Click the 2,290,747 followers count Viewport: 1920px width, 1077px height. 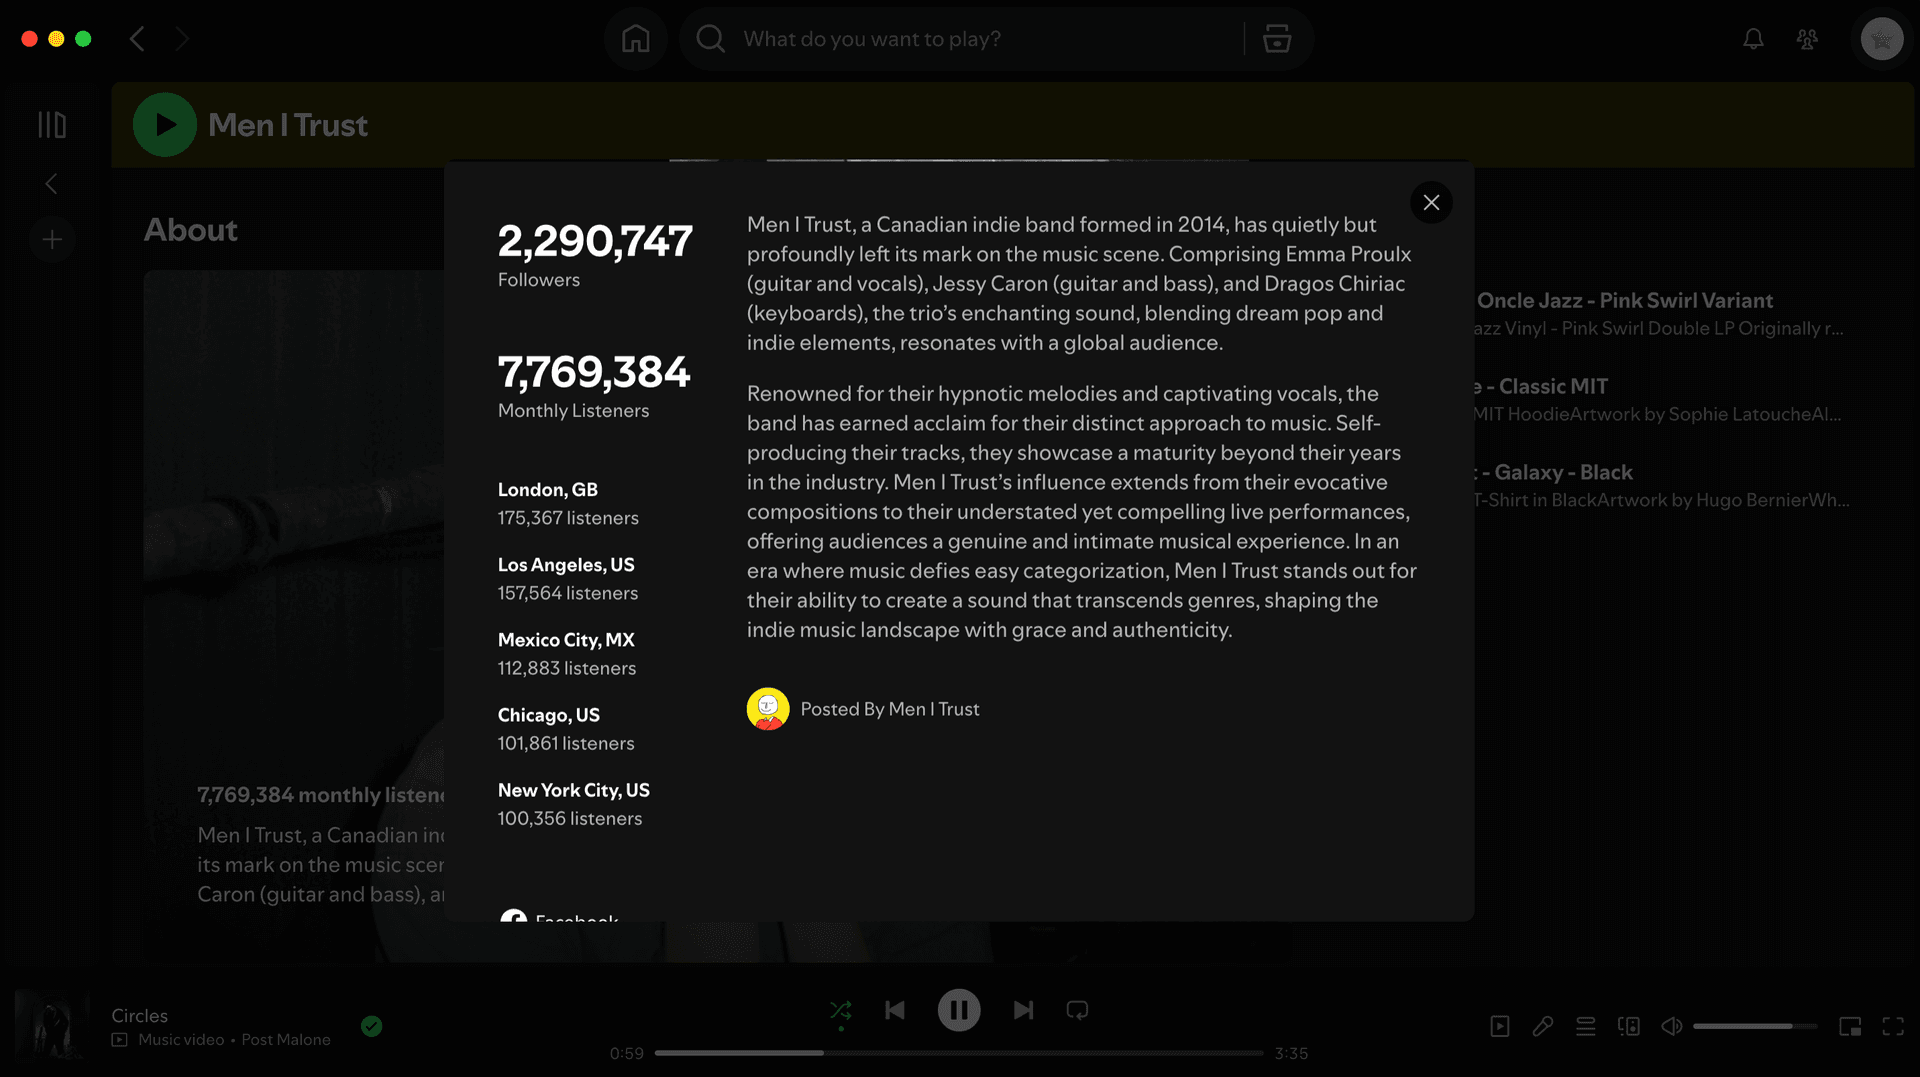click(595, 241)
